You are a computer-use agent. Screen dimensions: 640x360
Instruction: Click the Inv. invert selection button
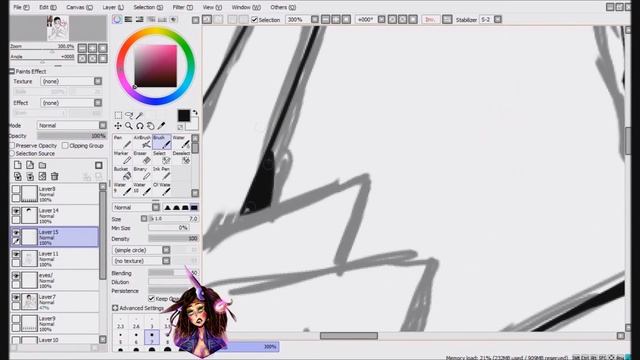430,20
